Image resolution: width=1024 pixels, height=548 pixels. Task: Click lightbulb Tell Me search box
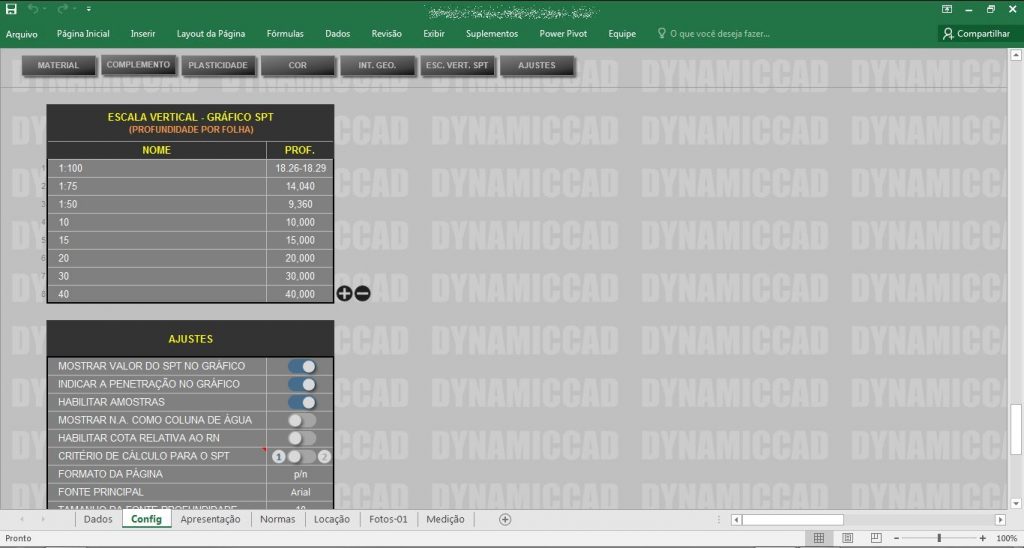(713, 33)
